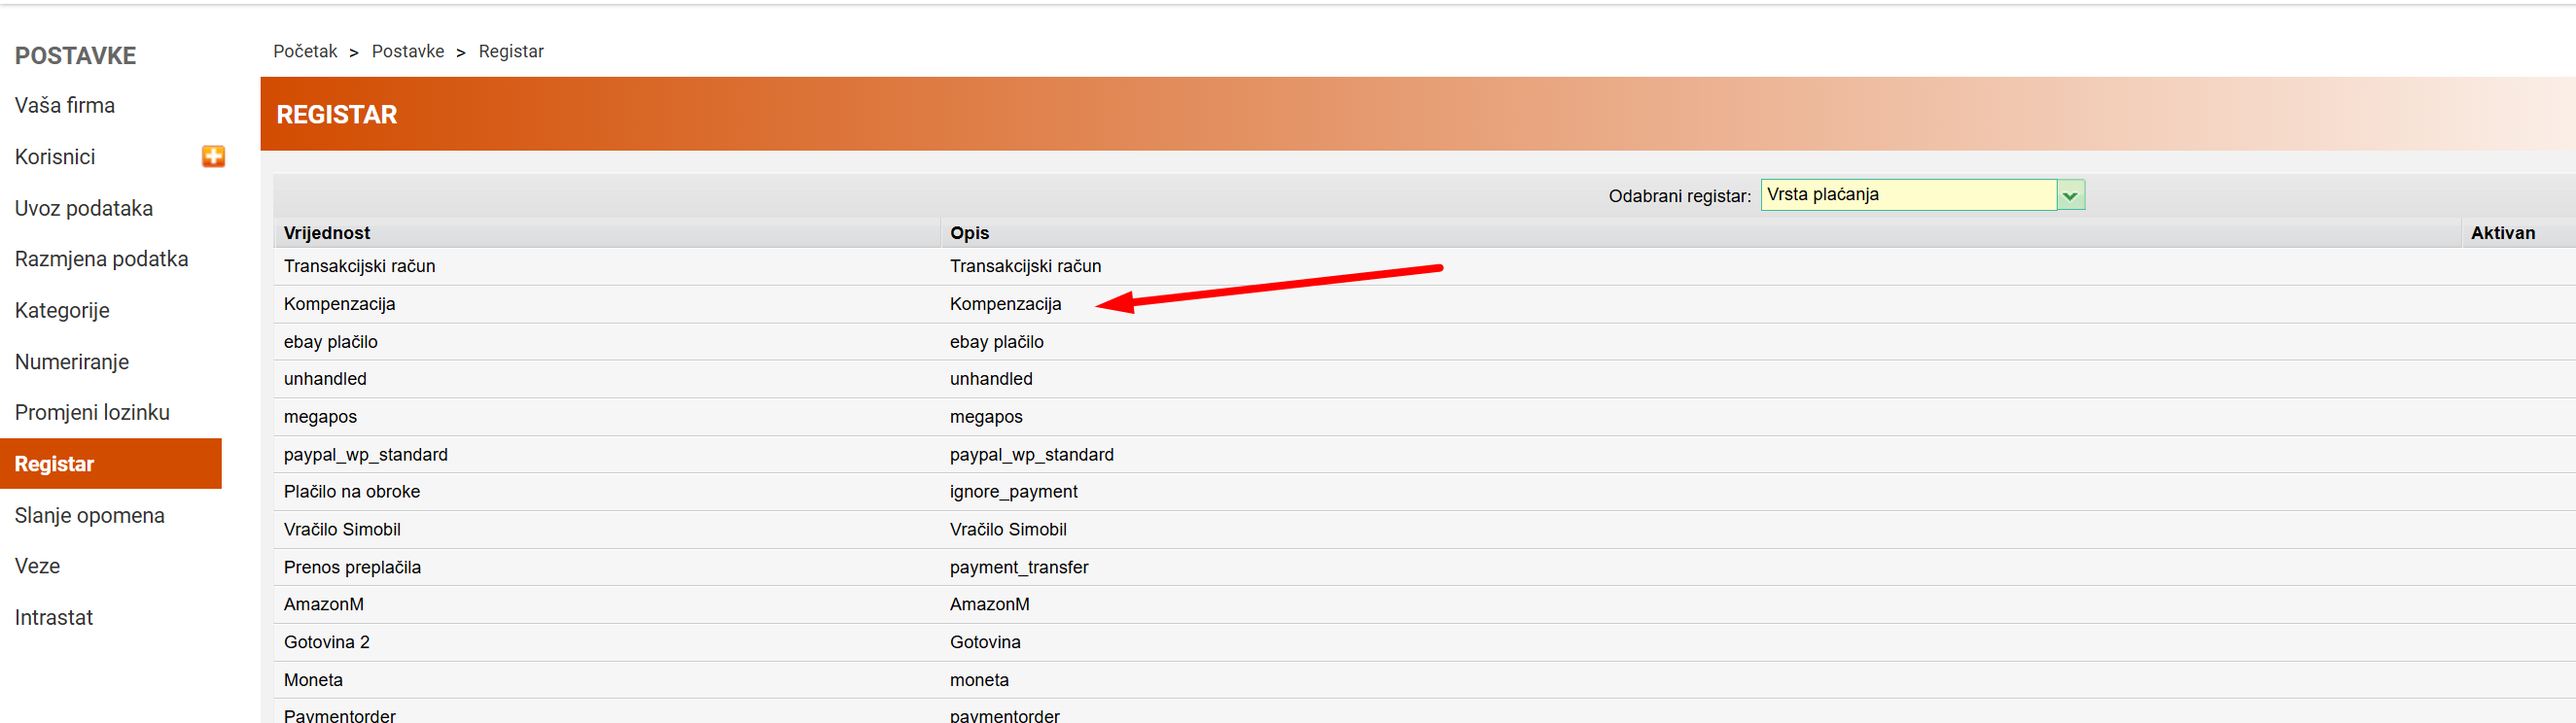This screenshot has height=723, width=2576.
Task: Open Uvoz podataka section
Action: tap(84, 208)
